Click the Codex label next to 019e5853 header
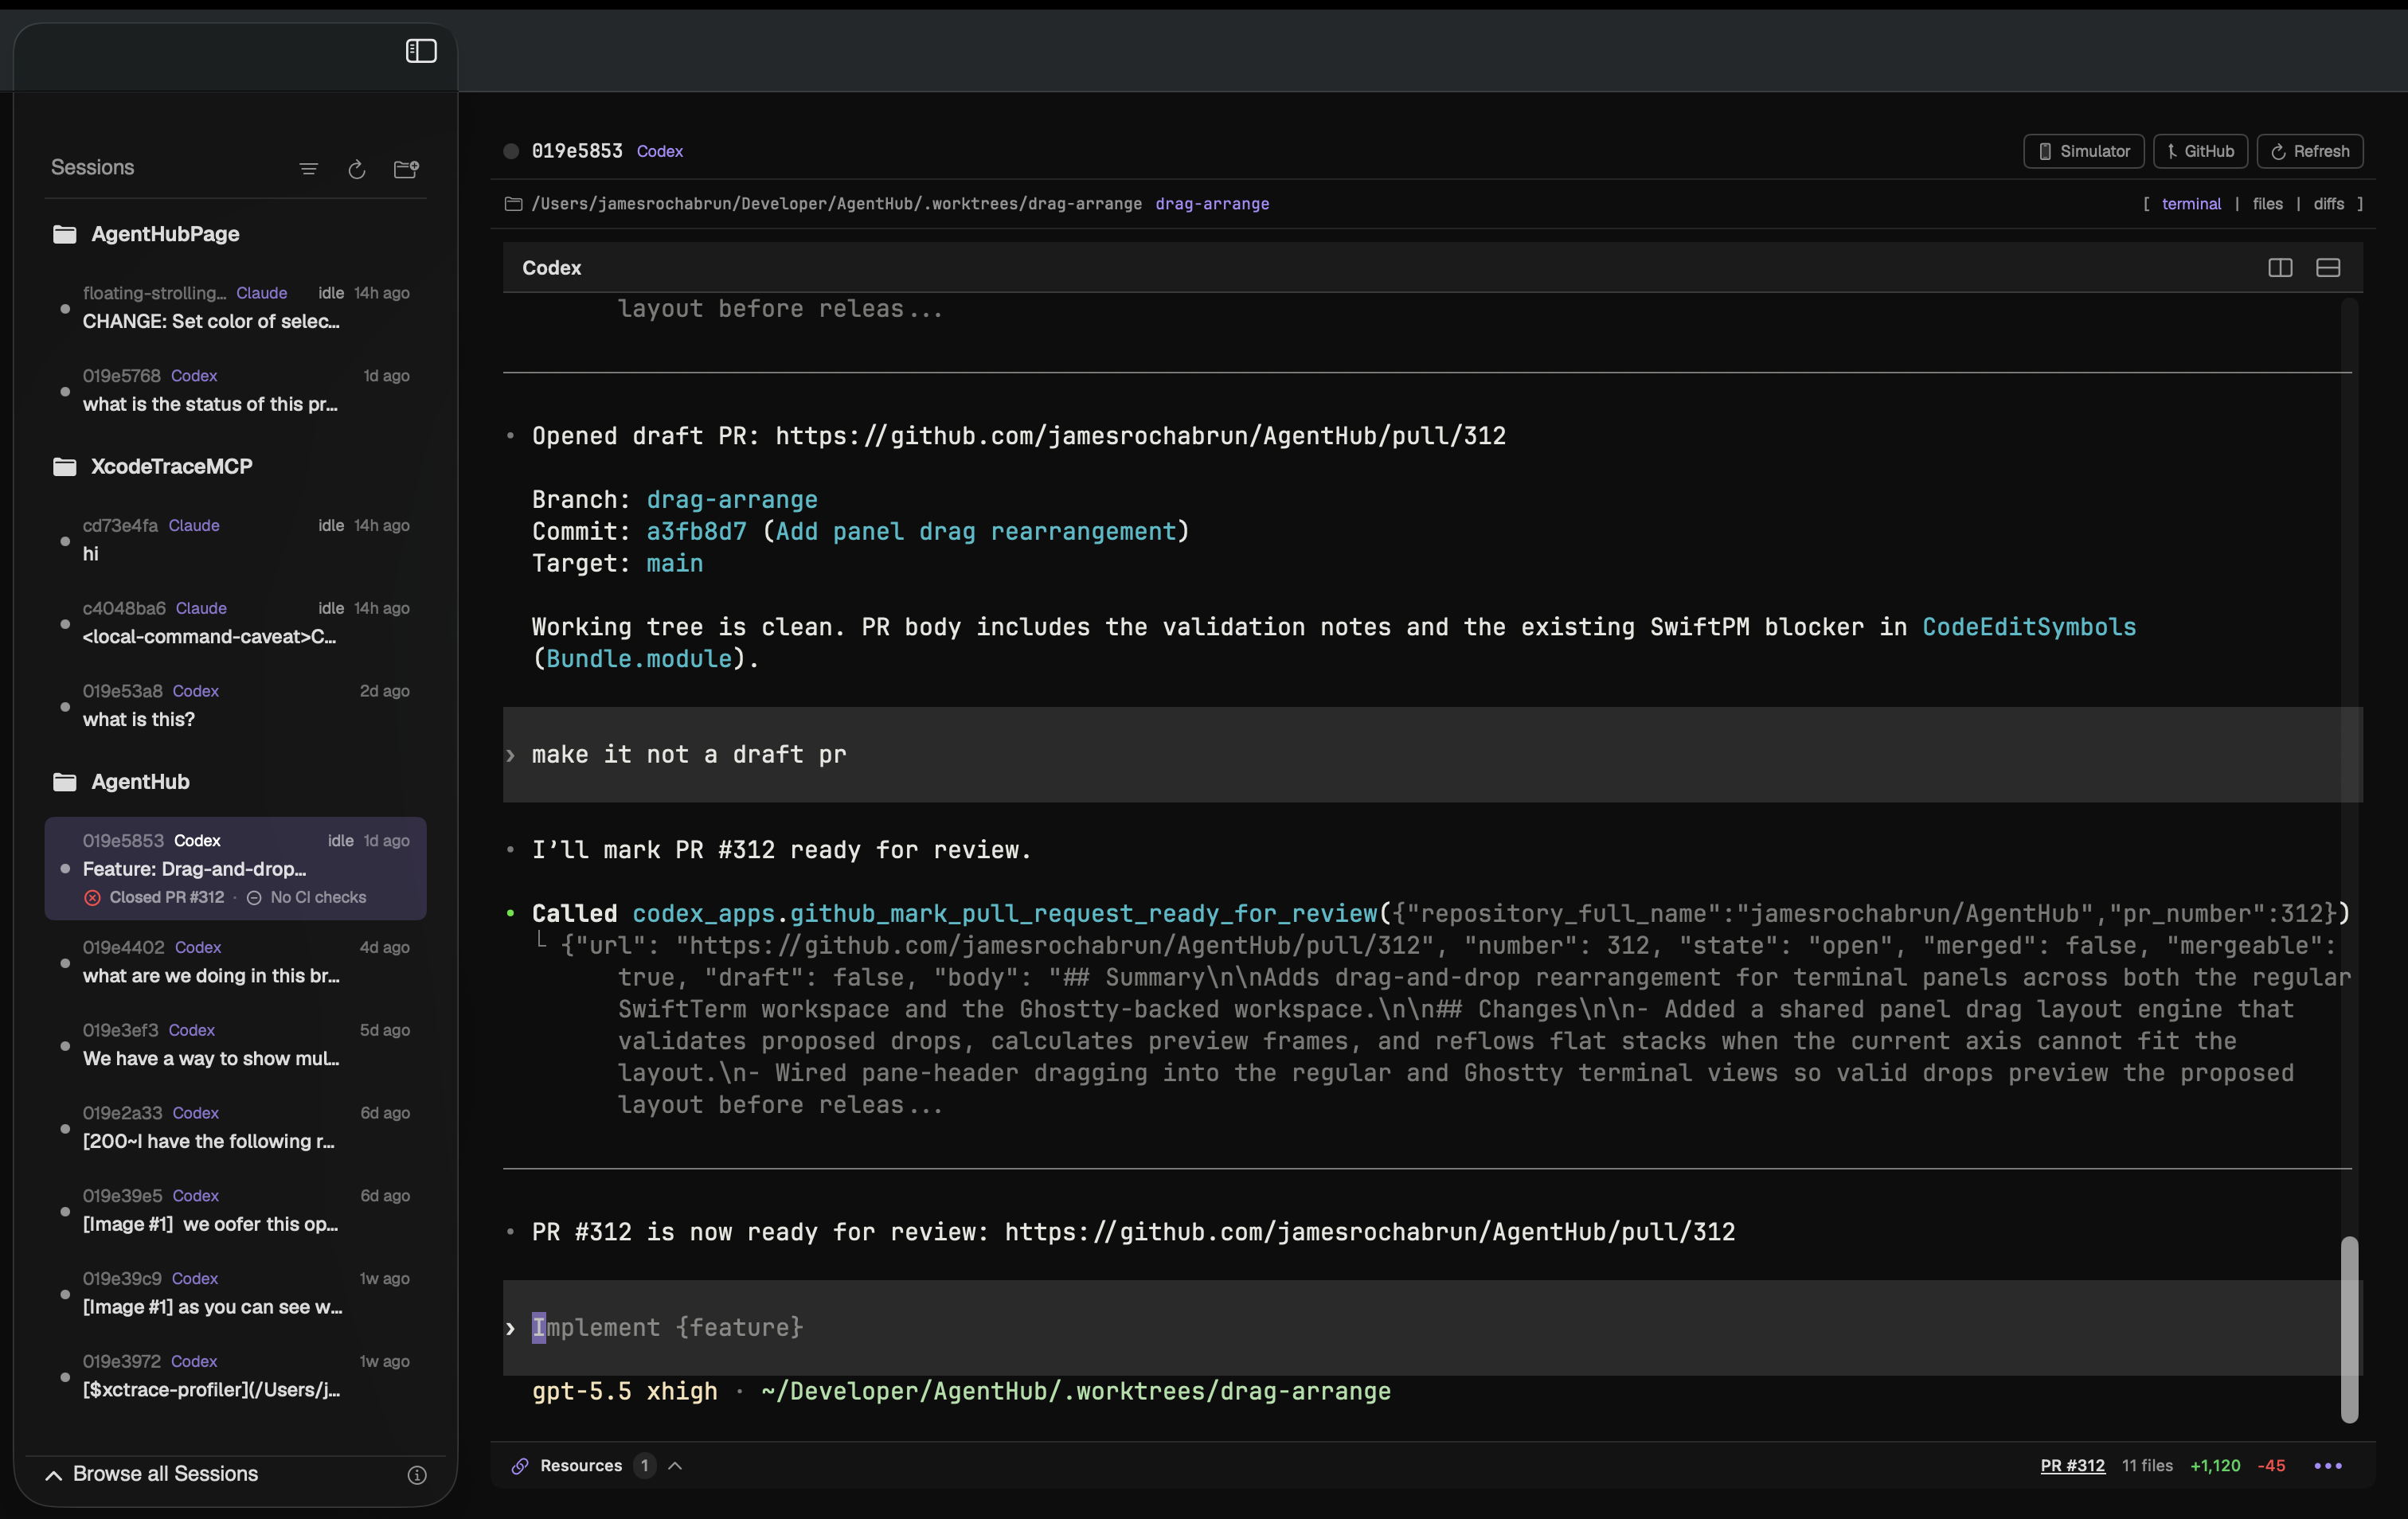Viewport: 2408px width, 1519px height. (660, 152)
